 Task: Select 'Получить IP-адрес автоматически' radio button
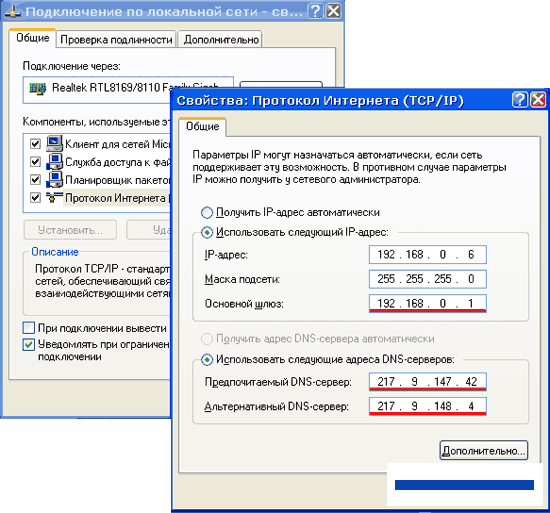pyautogui.click(x=207, y=212)
